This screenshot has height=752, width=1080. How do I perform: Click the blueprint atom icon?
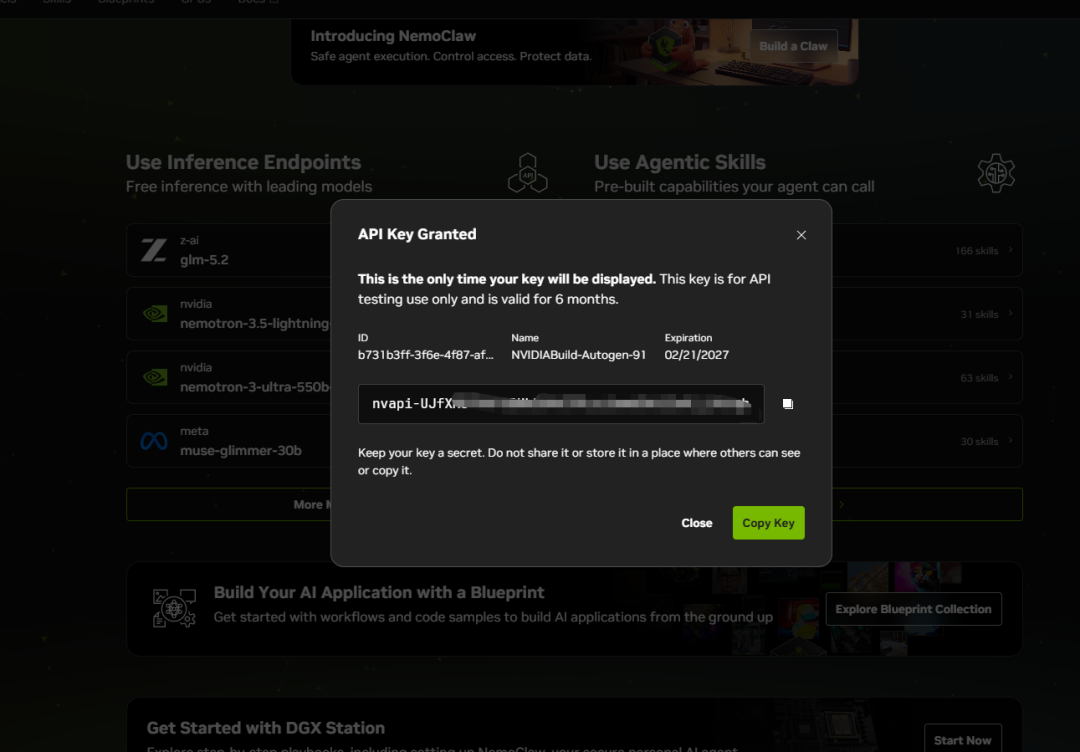(x=174, y=608)
